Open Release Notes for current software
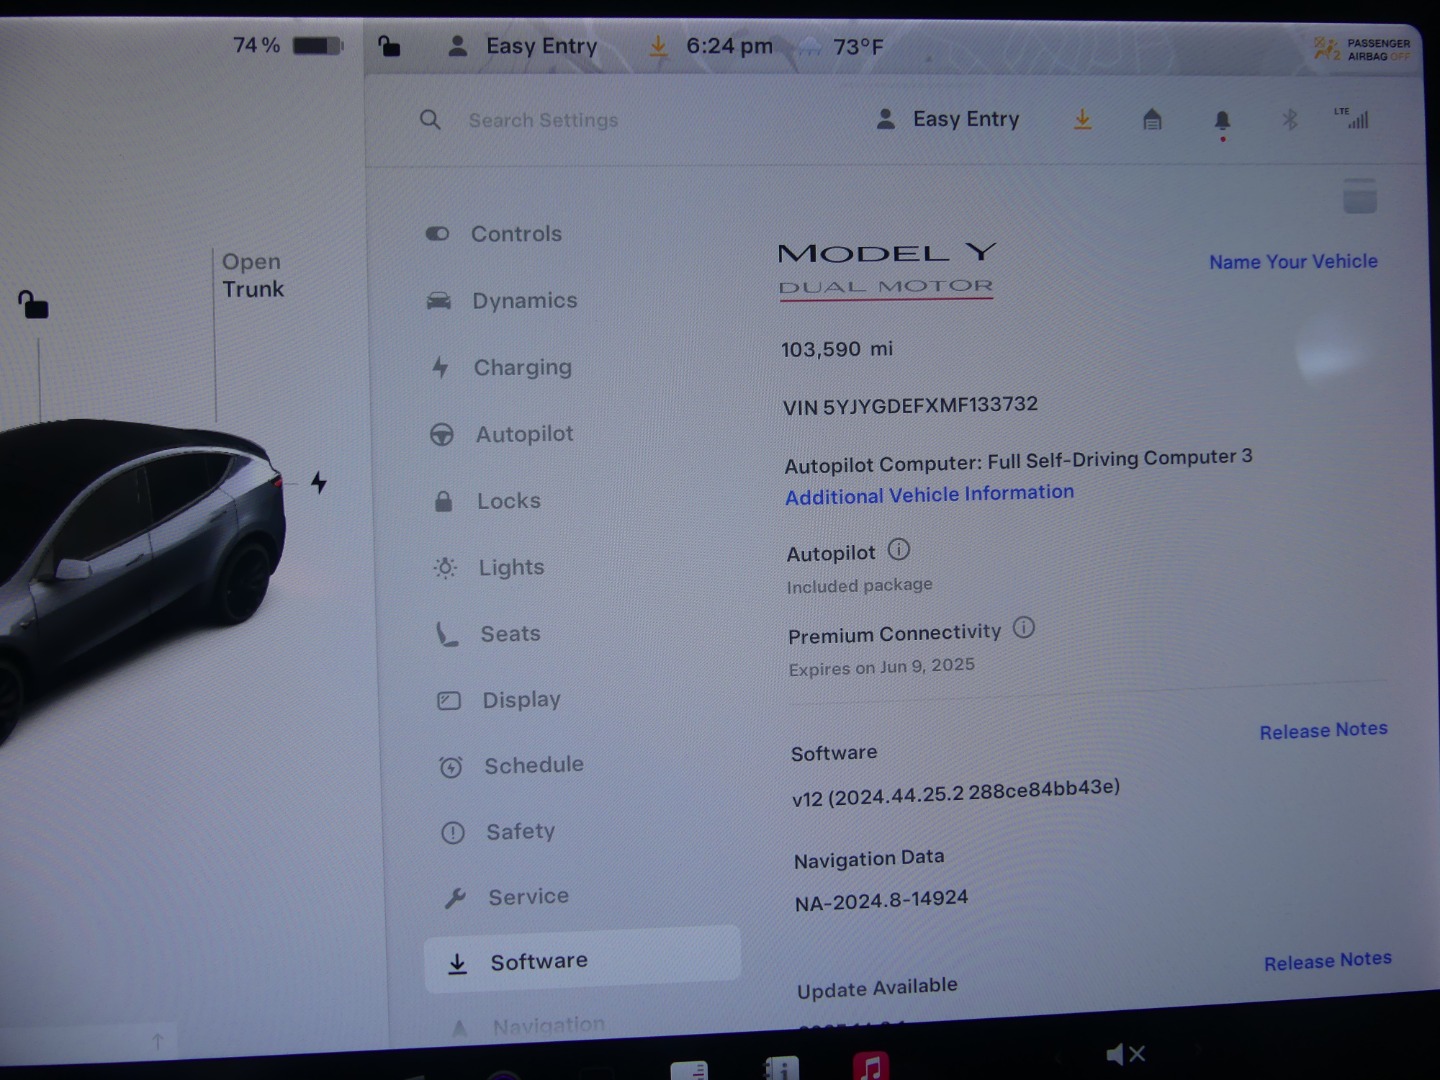The height and width of the screenshot is (1080, 1440). [1323, 731]
